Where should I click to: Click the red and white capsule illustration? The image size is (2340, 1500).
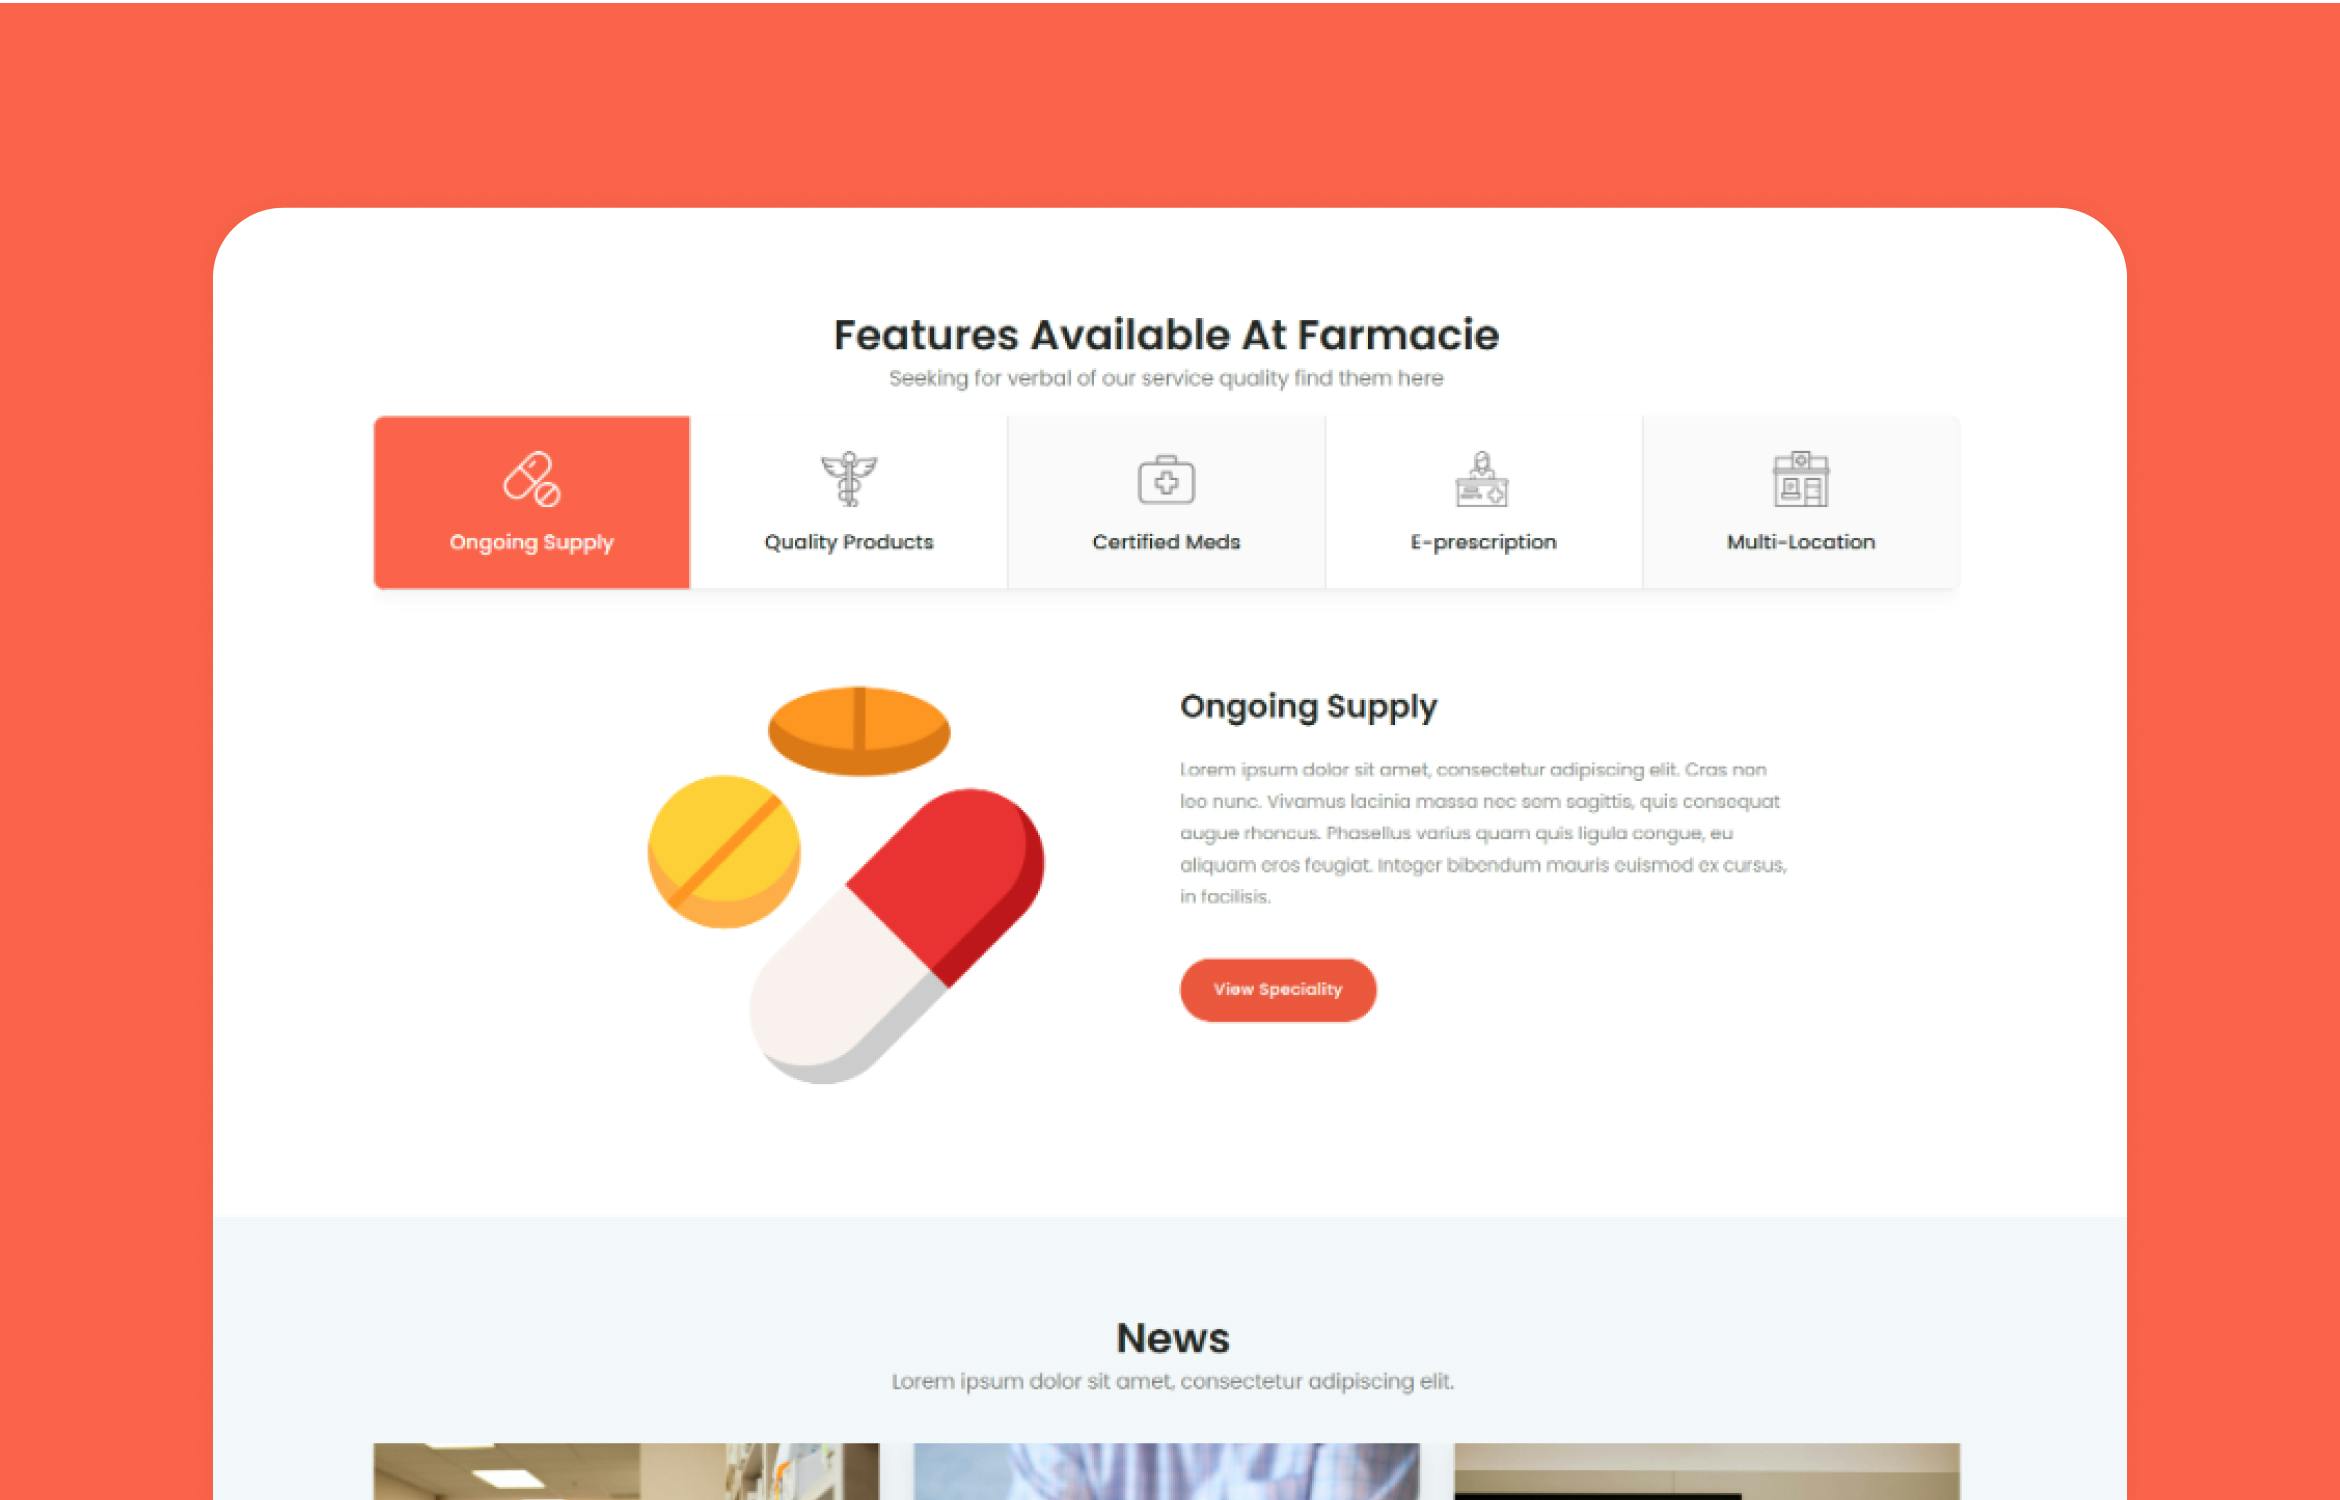(897, 936)
